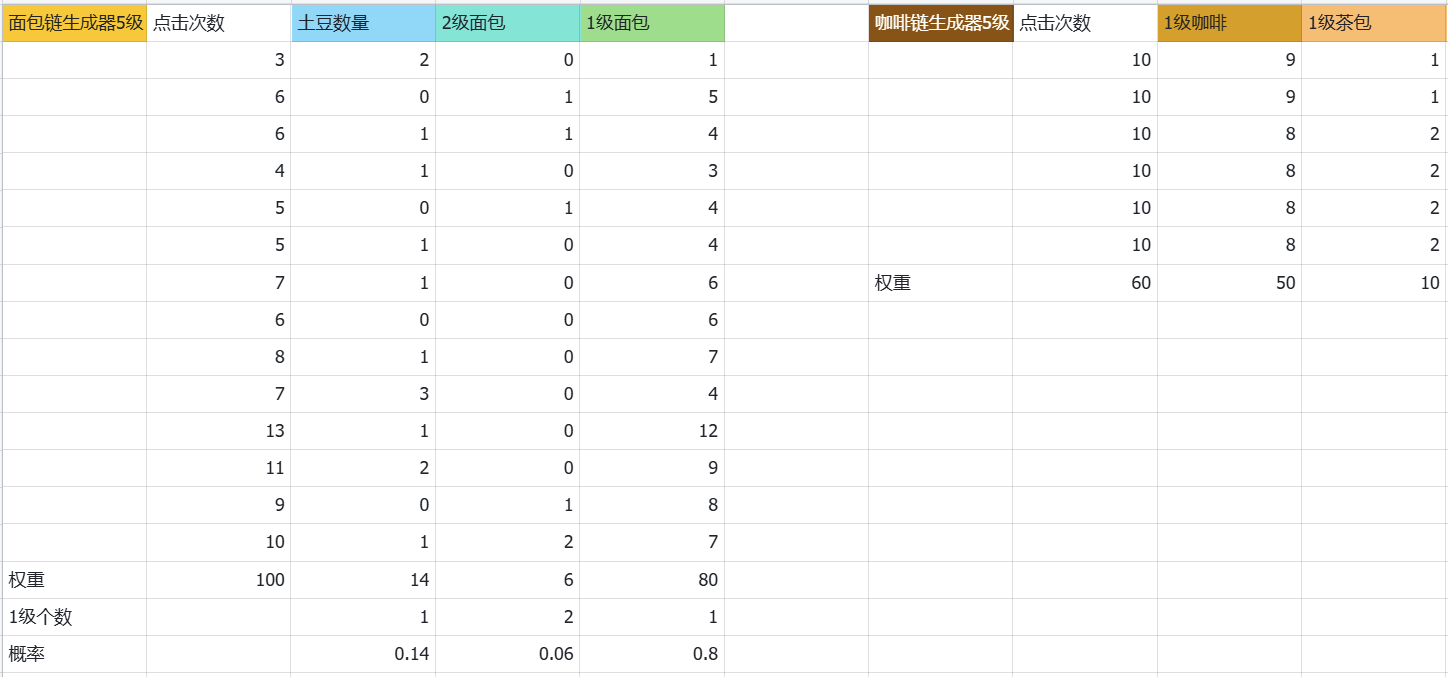Click the 权重 label in the coffee table
Screen dimensions: 1448x677
click(x=893, y=283)
